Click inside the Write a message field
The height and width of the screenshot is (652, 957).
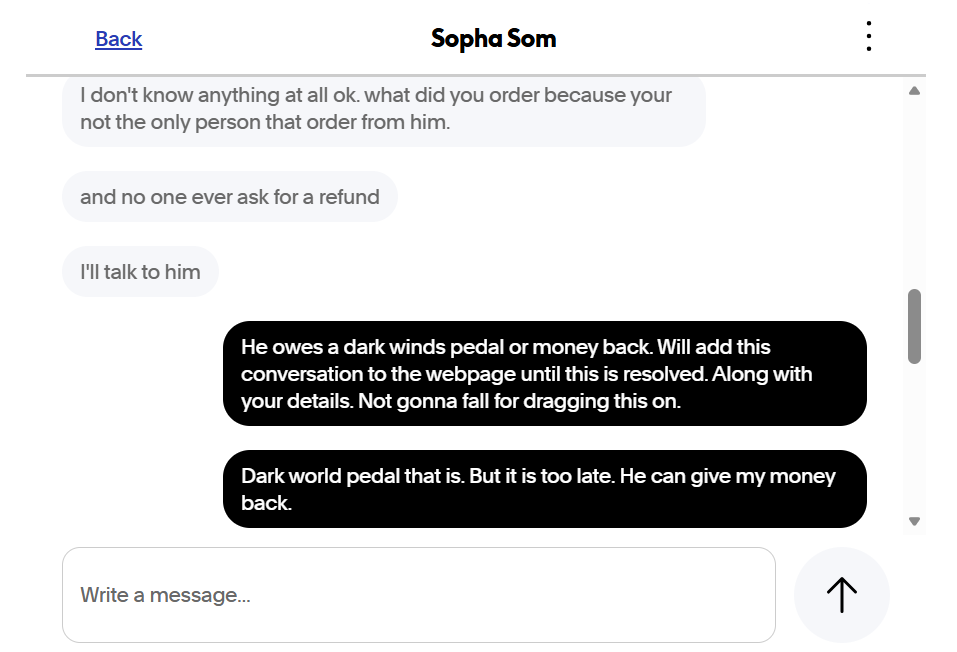click(419, 594)
